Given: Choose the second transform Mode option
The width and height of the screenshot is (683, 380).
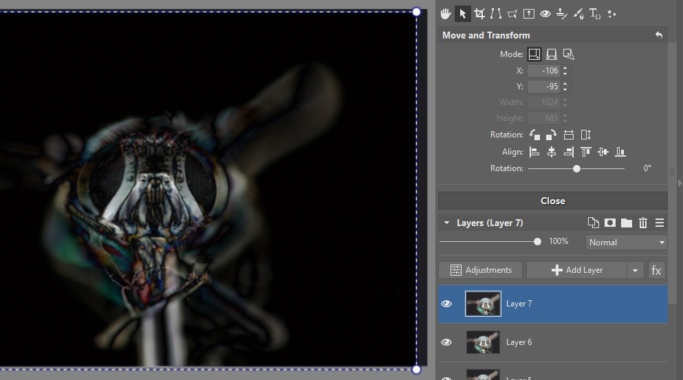Looking at the screenshot, I should coord(551,54).
